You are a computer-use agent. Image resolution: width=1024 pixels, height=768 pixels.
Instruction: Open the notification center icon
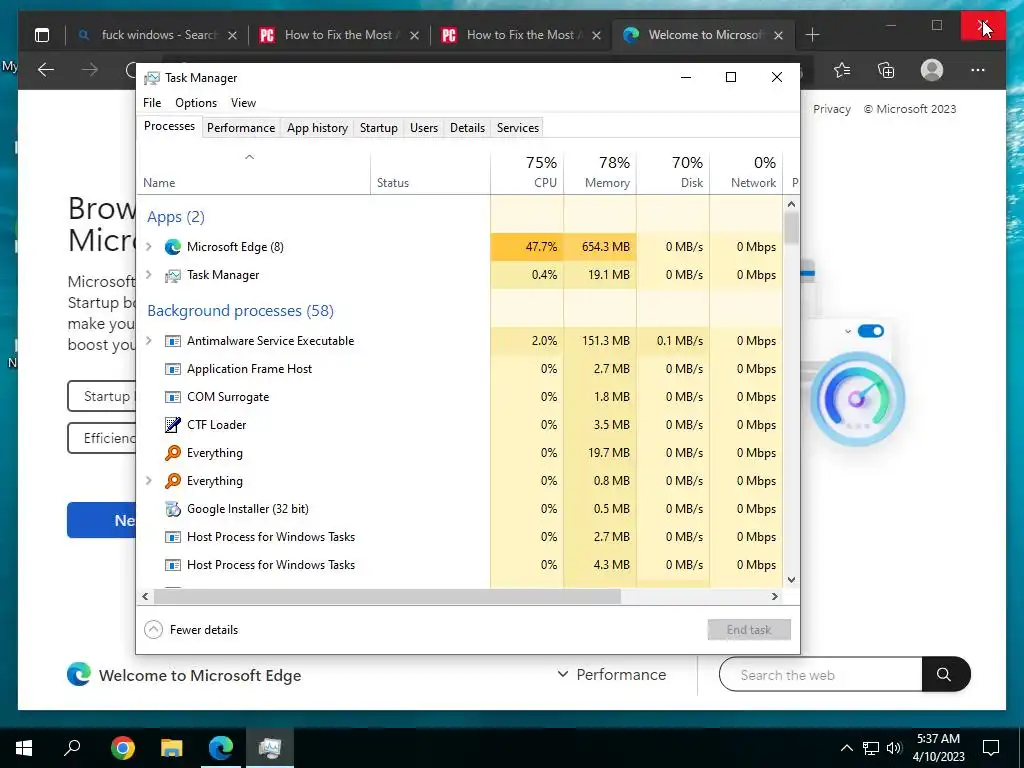pos(991,748)
